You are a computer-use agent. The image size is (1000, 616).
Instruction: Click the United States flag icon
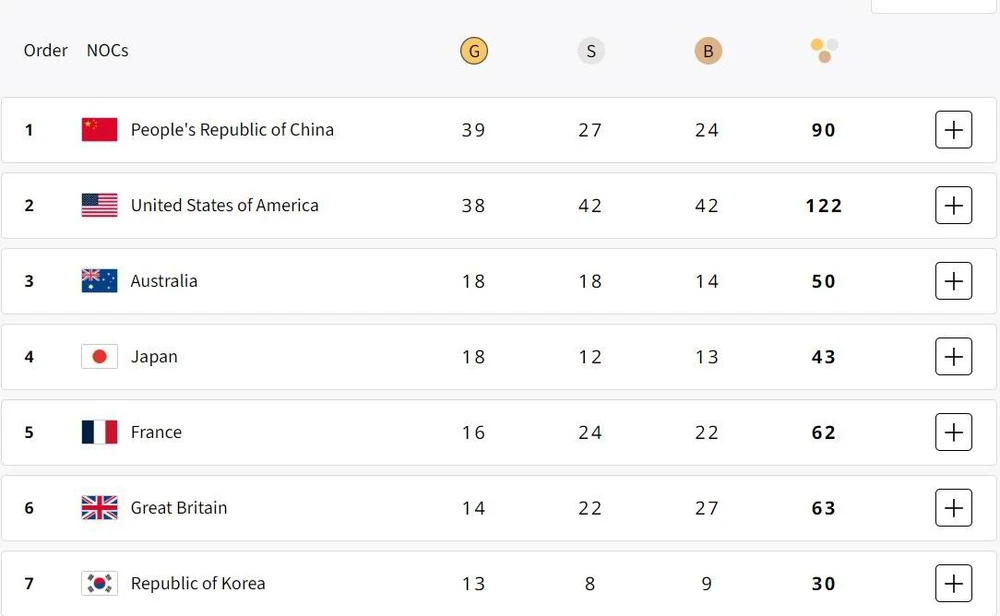click(x=99, y=205)
